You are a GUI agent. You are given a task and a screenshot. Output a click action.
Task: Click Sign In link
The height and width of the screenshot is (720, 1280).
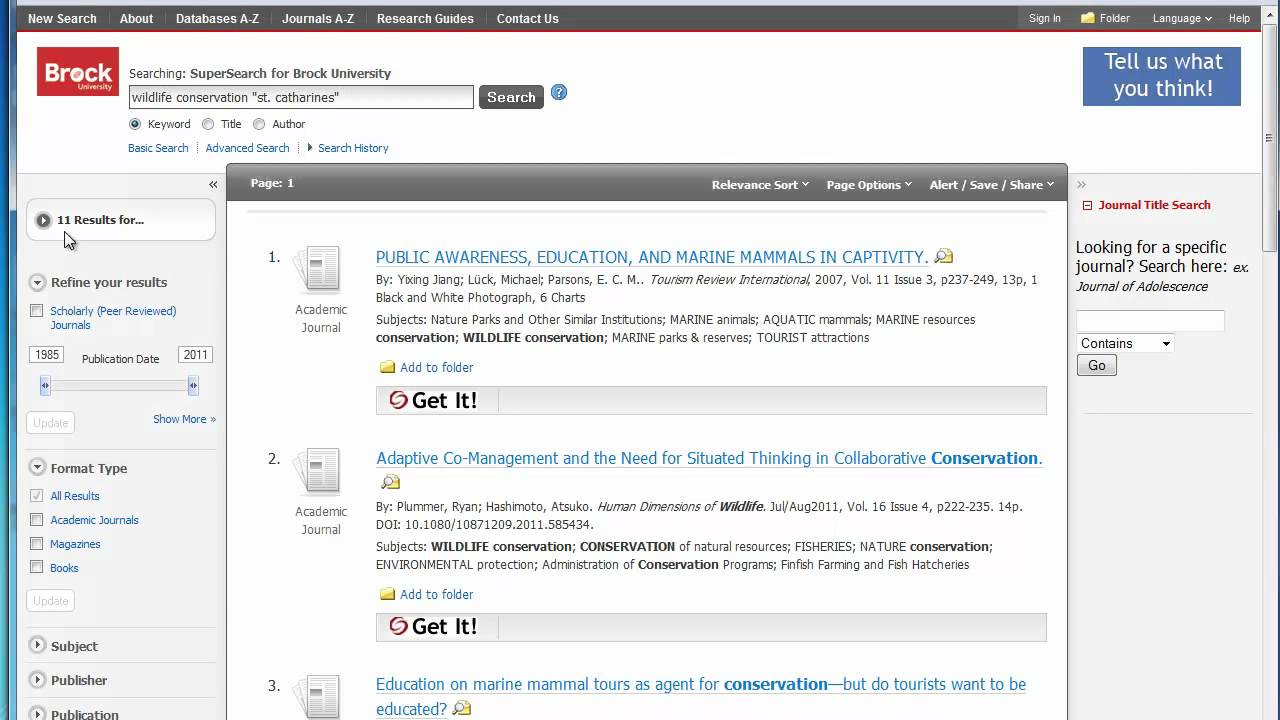[x=1044, y=18]
